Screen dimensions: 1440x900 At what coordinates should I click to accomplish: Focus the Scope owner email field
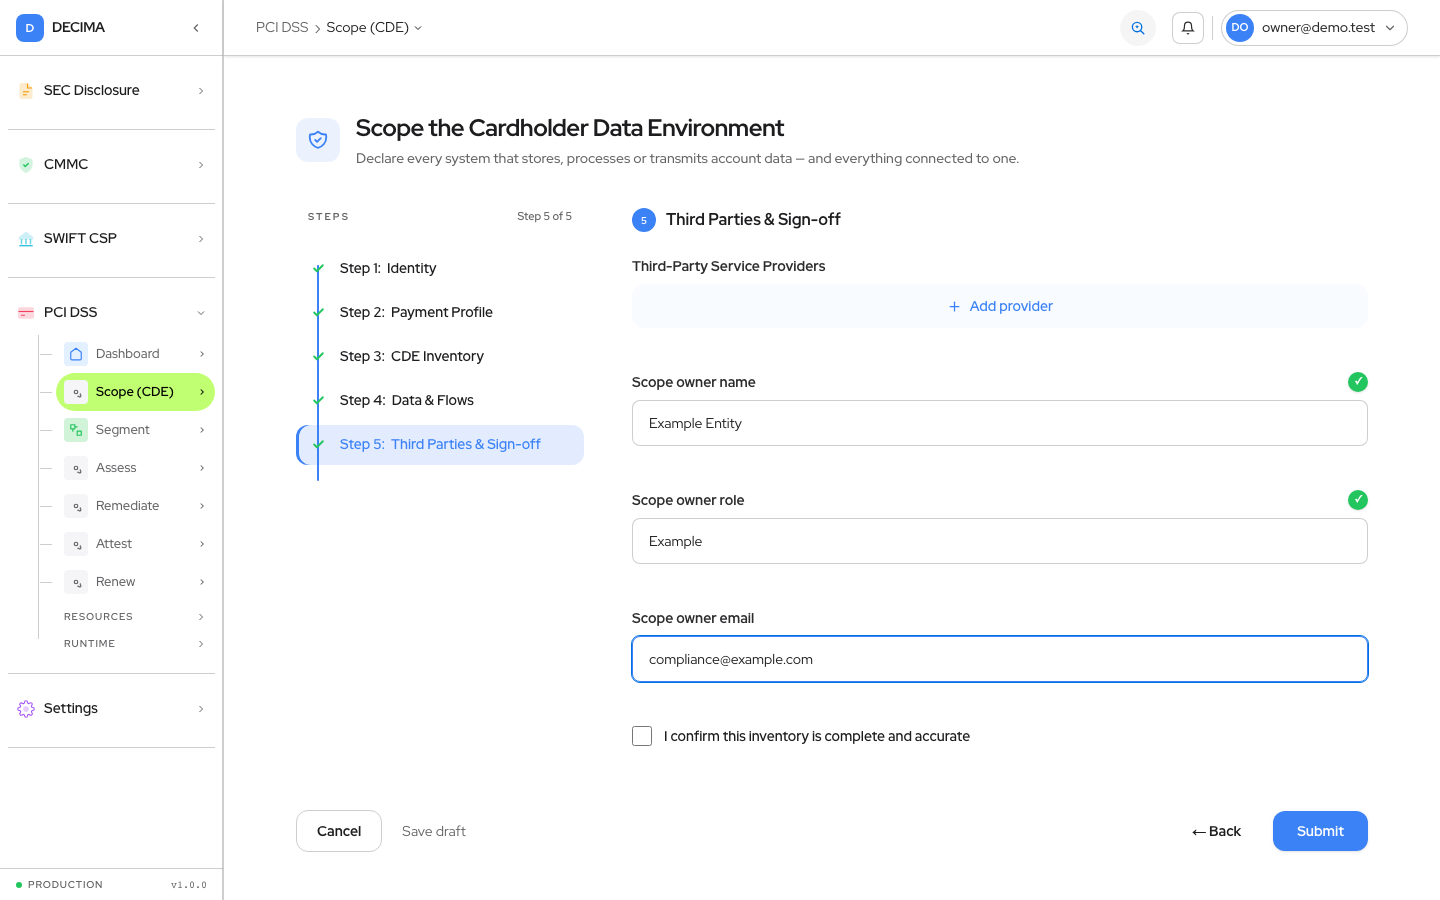click(1000, 659)
